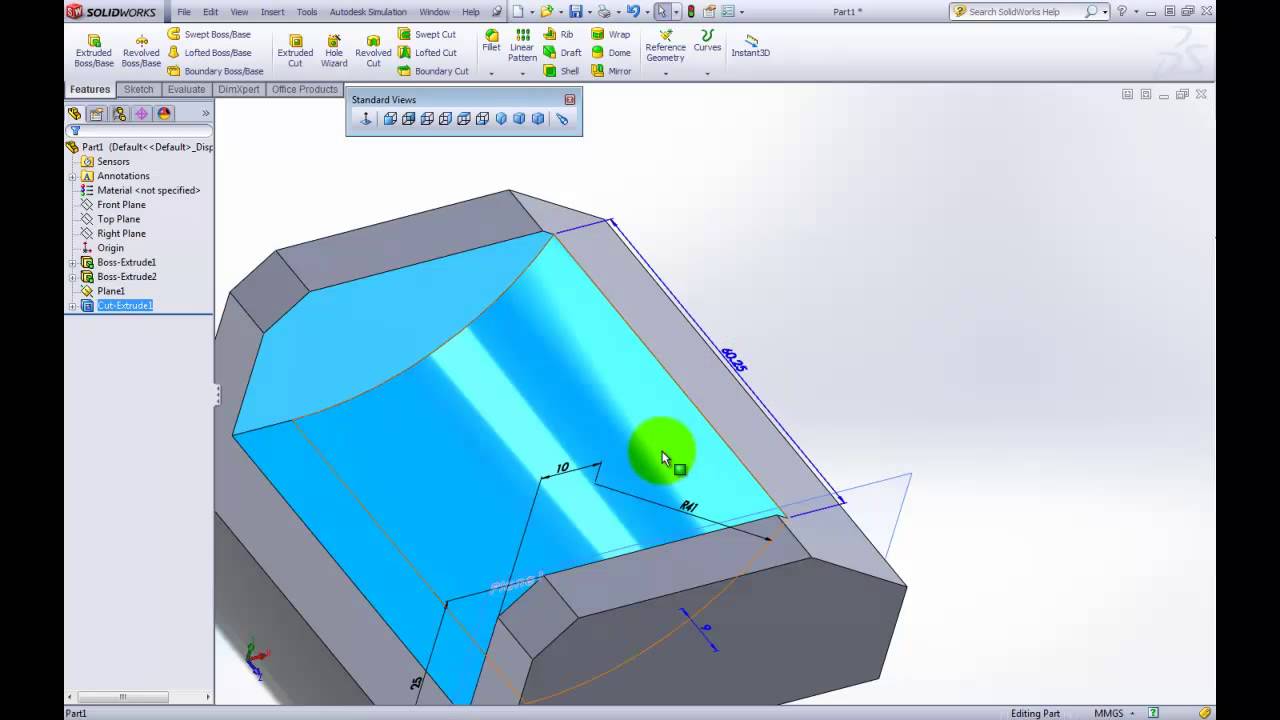Viewport: 1280px width, 720px height.
Task: Open the File menu
Action: pyautogui.click(x=184, y=12)
